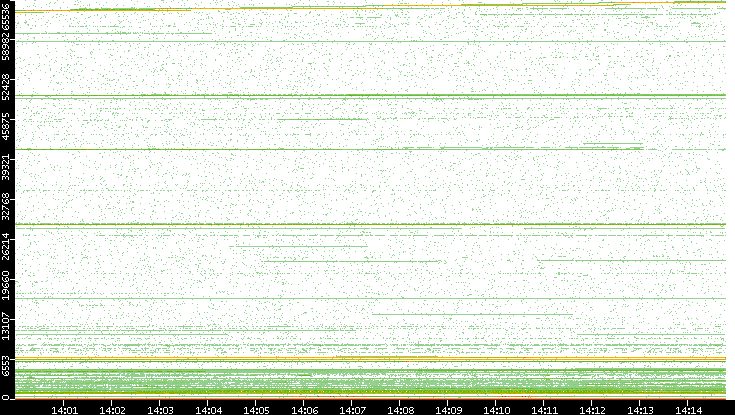This screenshot has width=735, height=415.
Task: Select the 14:02 time axis label
Action: pyautogui.click(x=112, y=410)
